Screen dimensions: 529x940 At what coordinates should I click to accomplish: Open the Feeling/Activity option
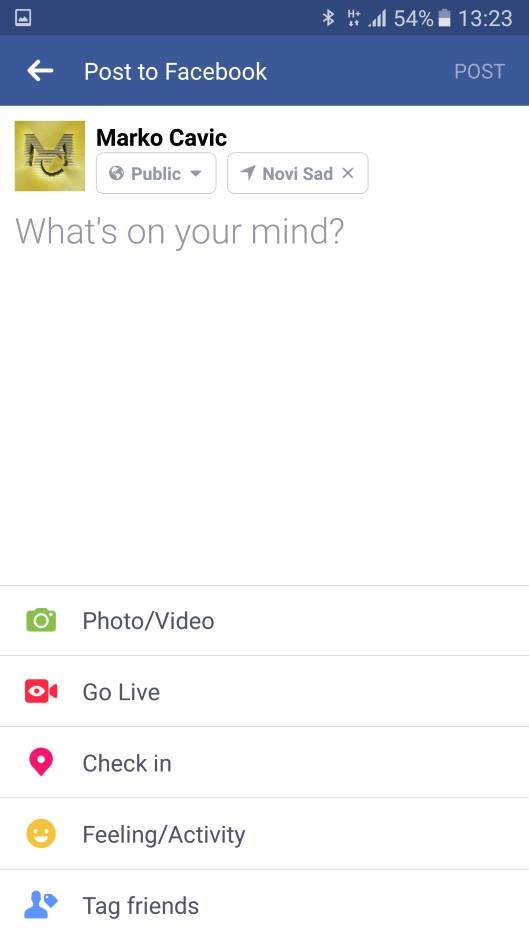coord(264,834)
